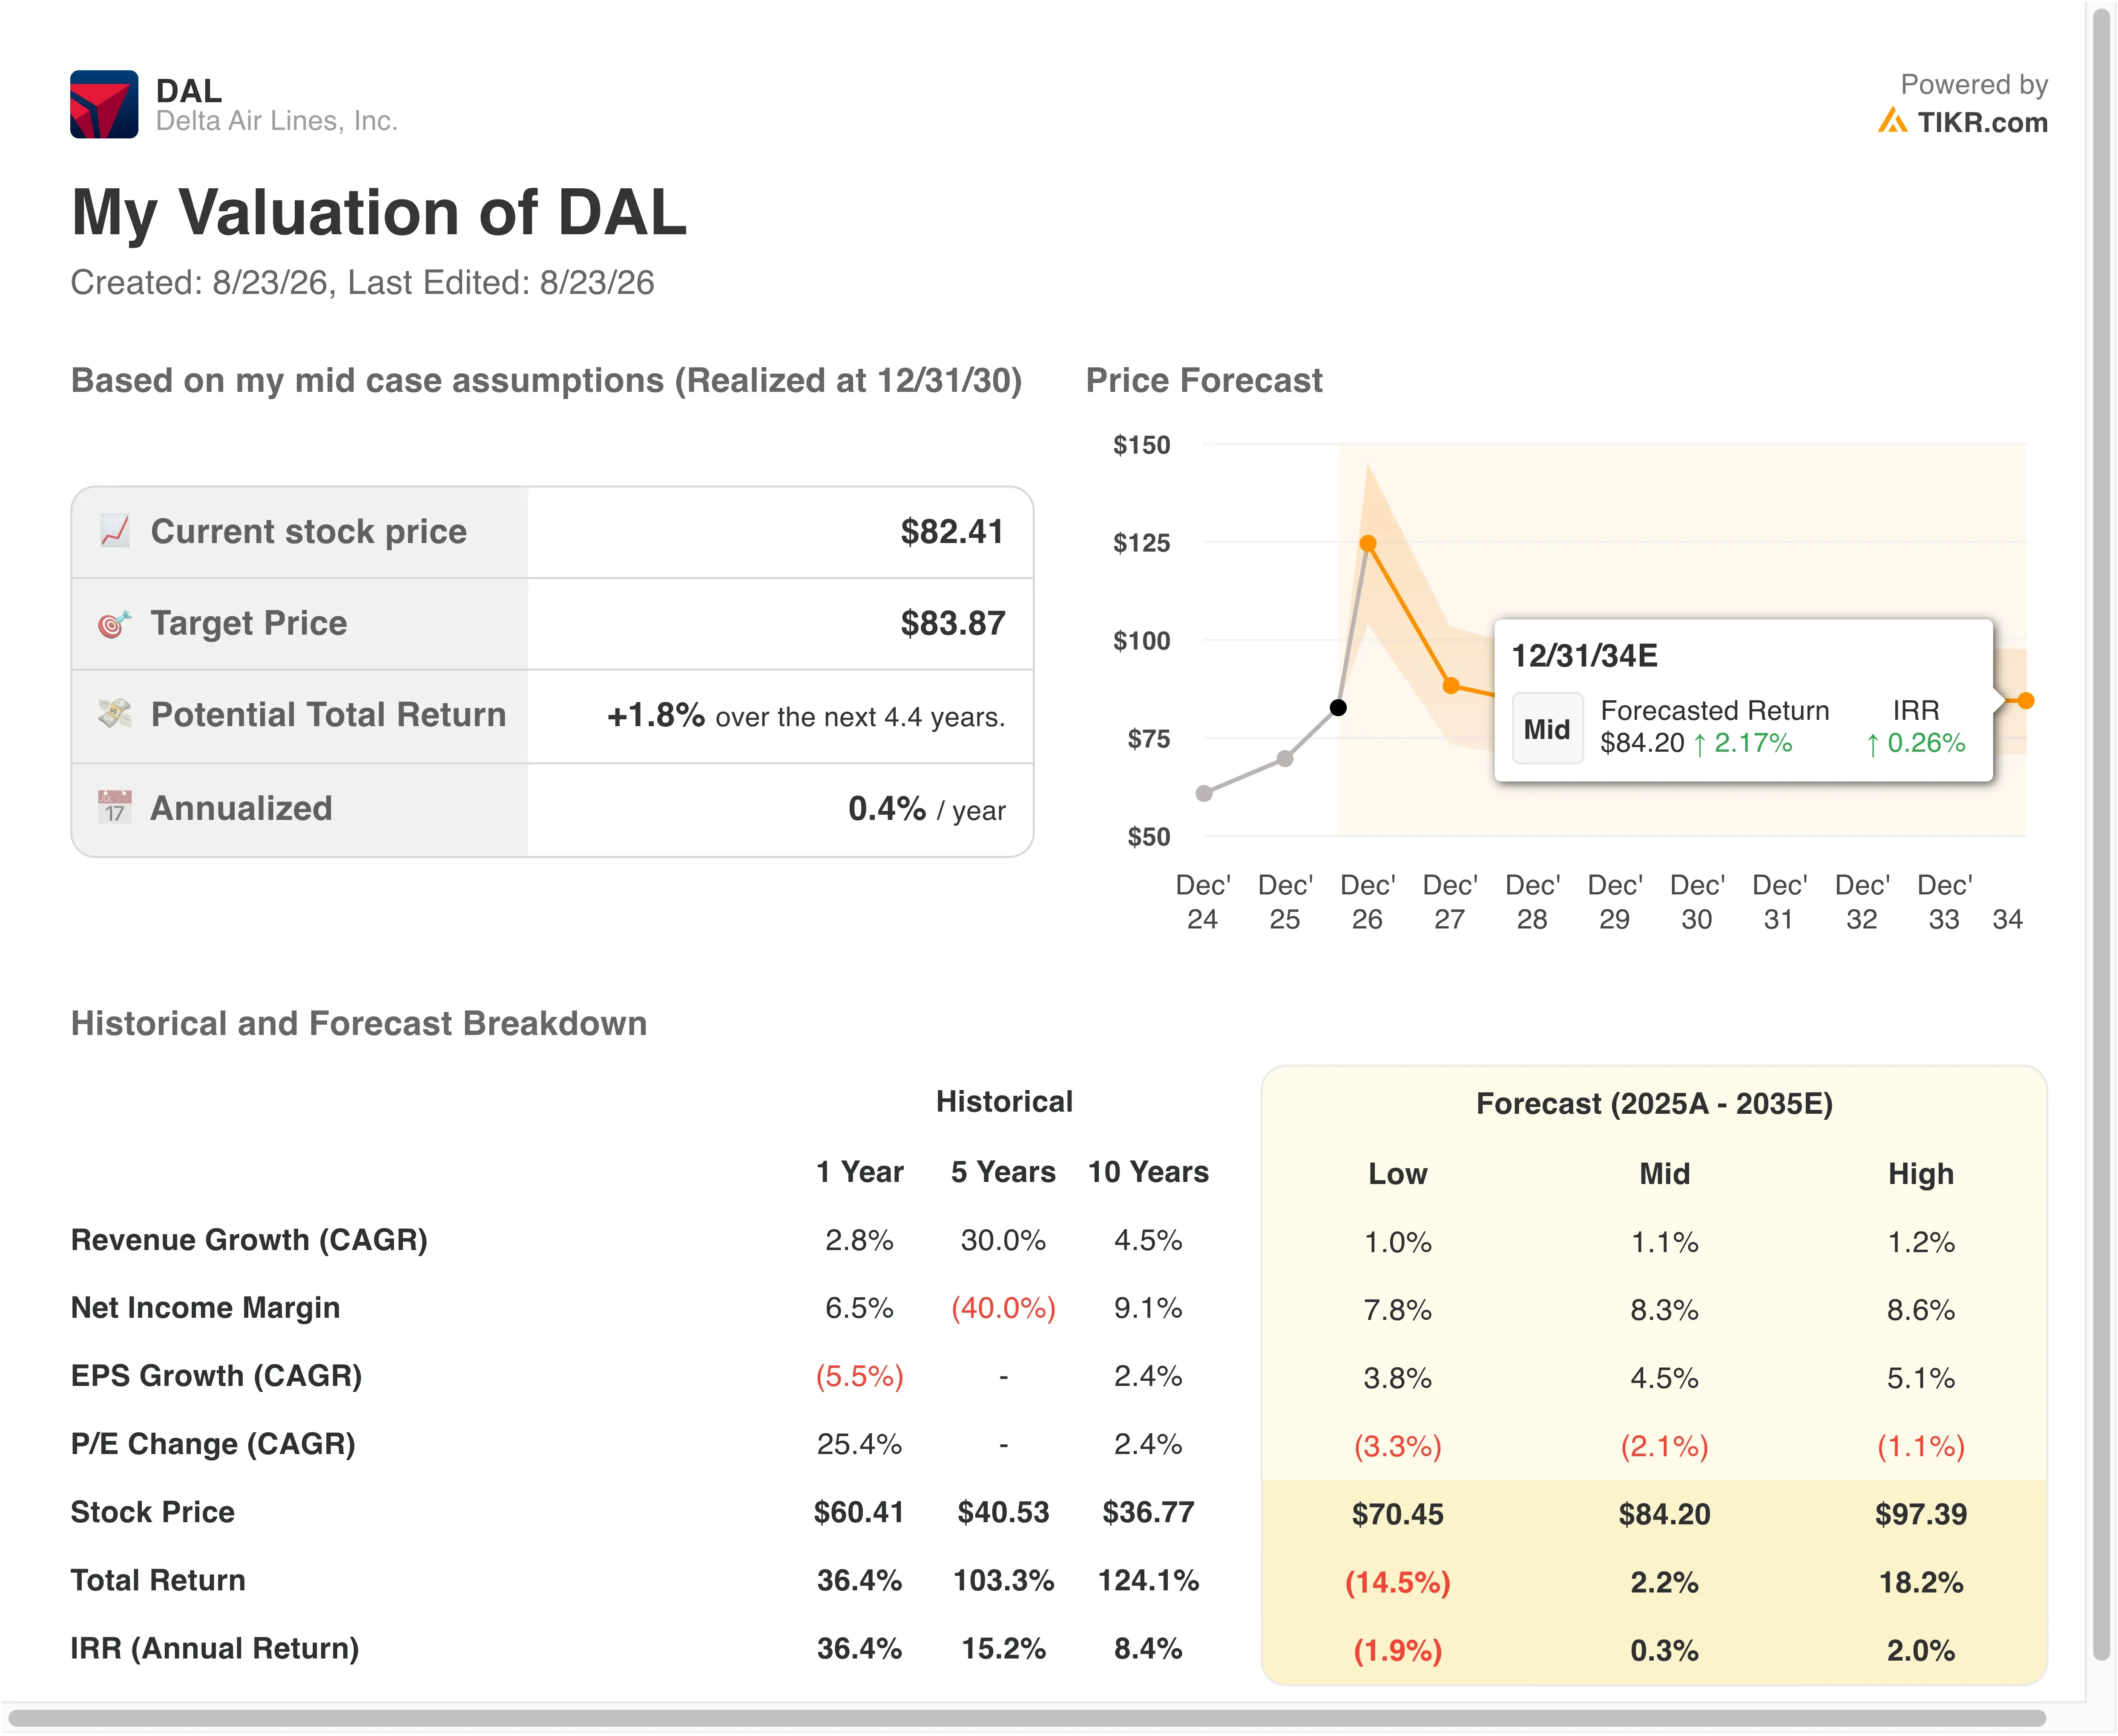
Task: Click the EPS Growth (CAGR) row label
Action: [x=216, y=1376]
